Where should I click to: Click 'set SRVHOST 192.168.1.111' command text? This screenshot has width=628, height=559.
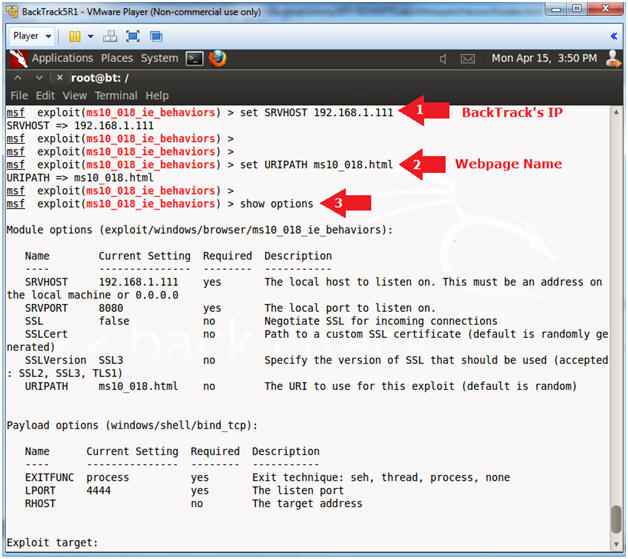click(x=316, y=113)
